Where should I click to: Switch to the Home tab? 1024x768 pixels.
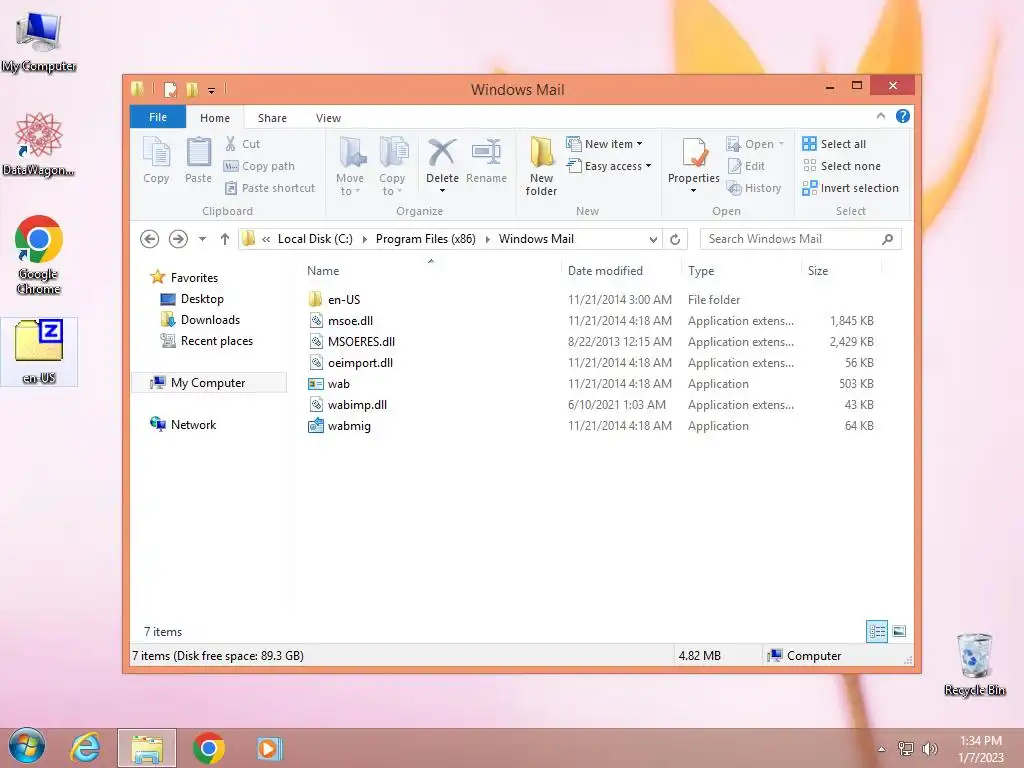pyautogui.click(x=215, y=118)
